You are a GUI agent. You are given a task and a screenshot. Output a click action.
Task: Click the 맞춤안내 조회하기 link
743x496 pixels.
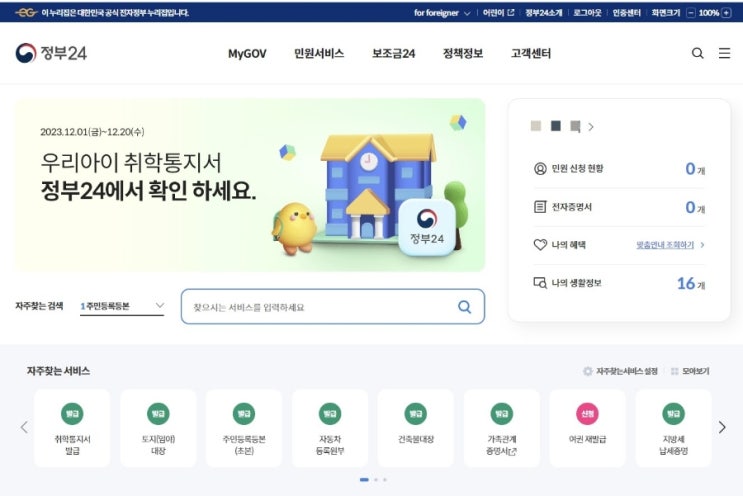[665, 245]
